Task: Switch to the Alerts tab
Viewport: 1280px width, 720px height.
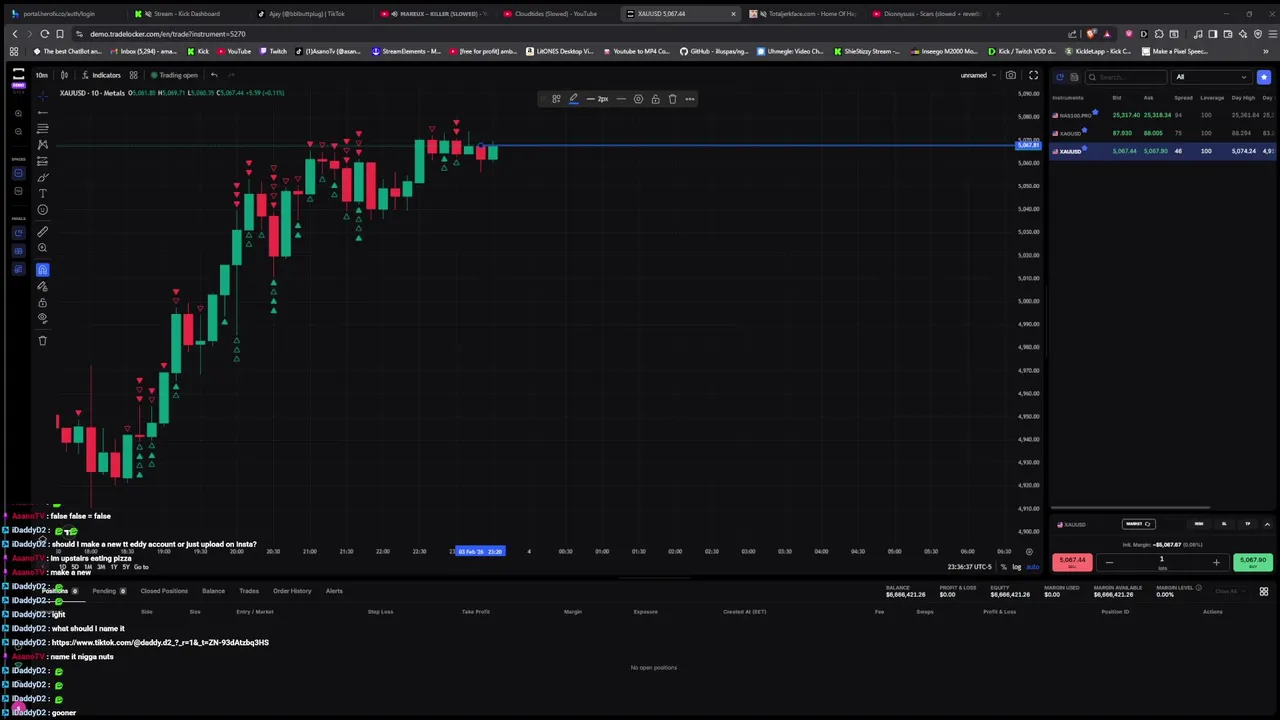Action: pyautogui.click(x=334, y=591)
